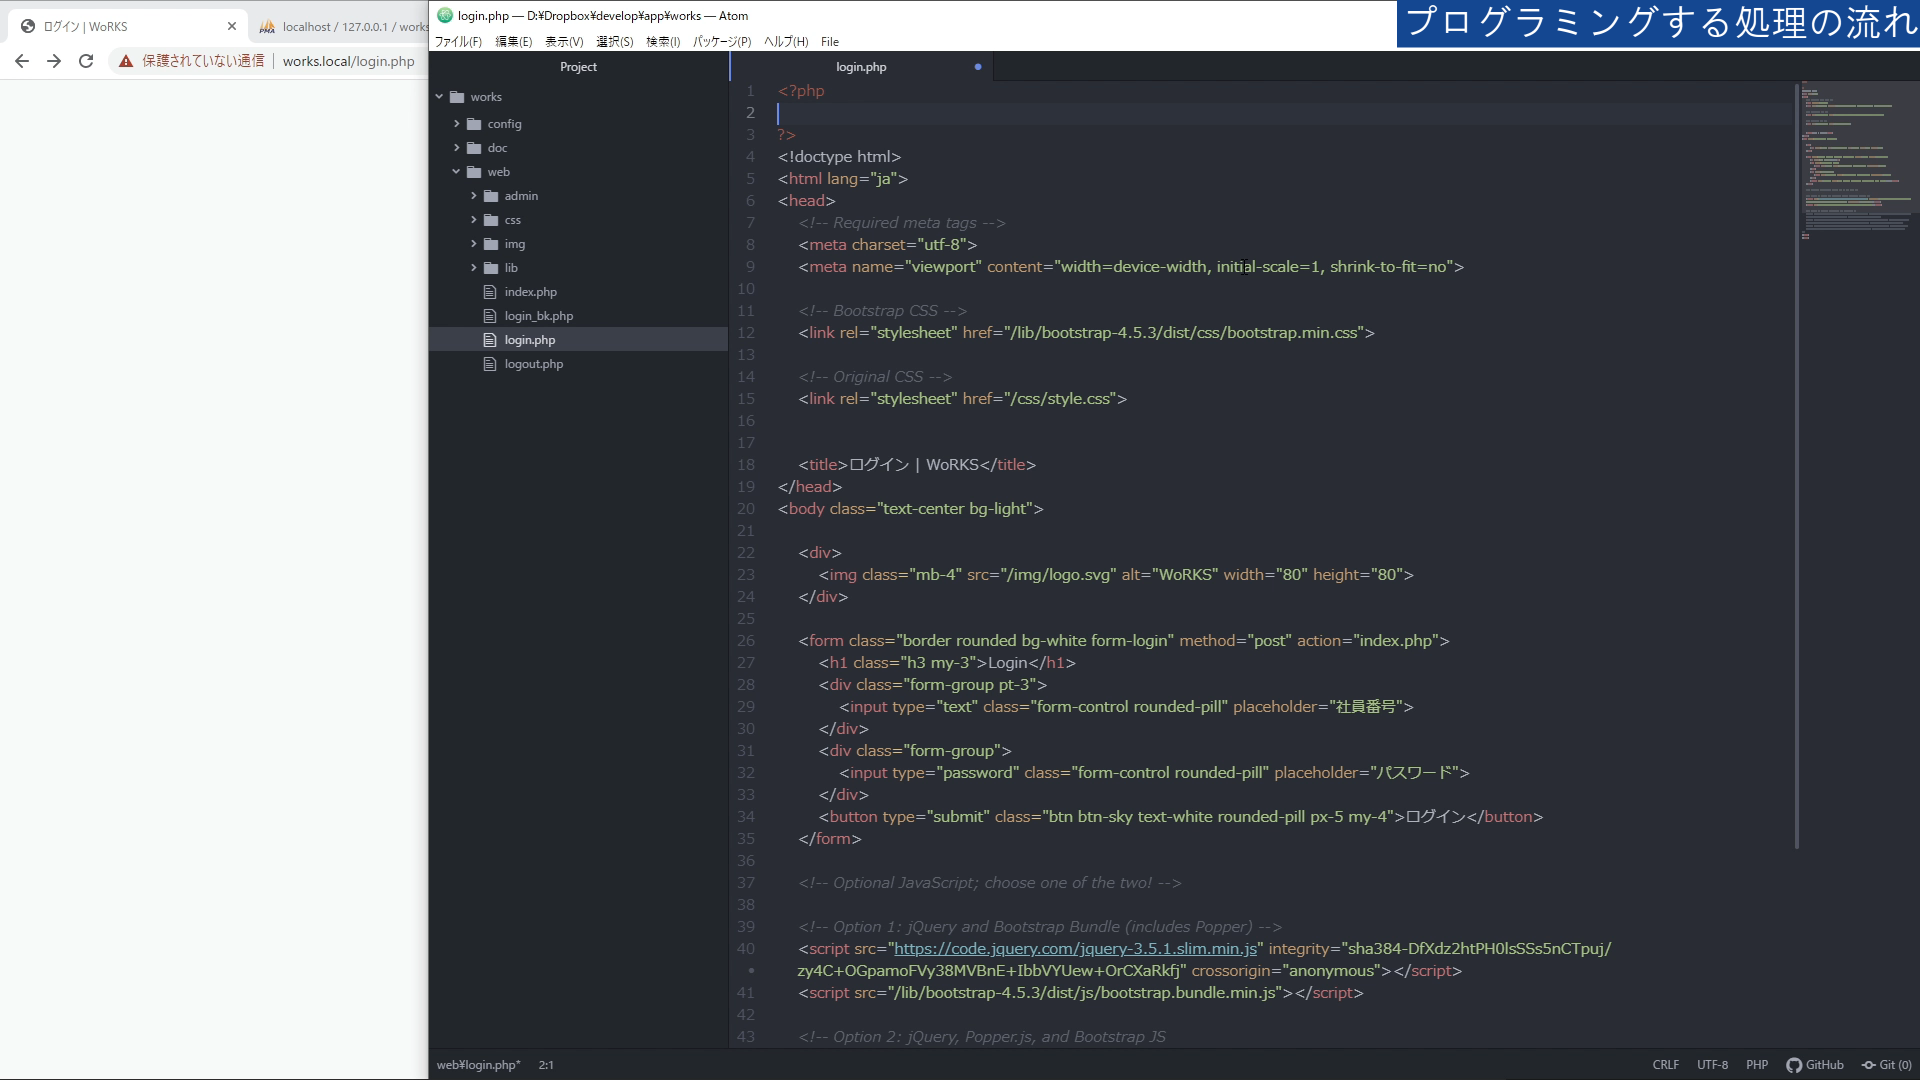The height and width of the screenshot is (1080, 1920).
Task: Open the 選択(S) menu
Action: coord(615,42)
